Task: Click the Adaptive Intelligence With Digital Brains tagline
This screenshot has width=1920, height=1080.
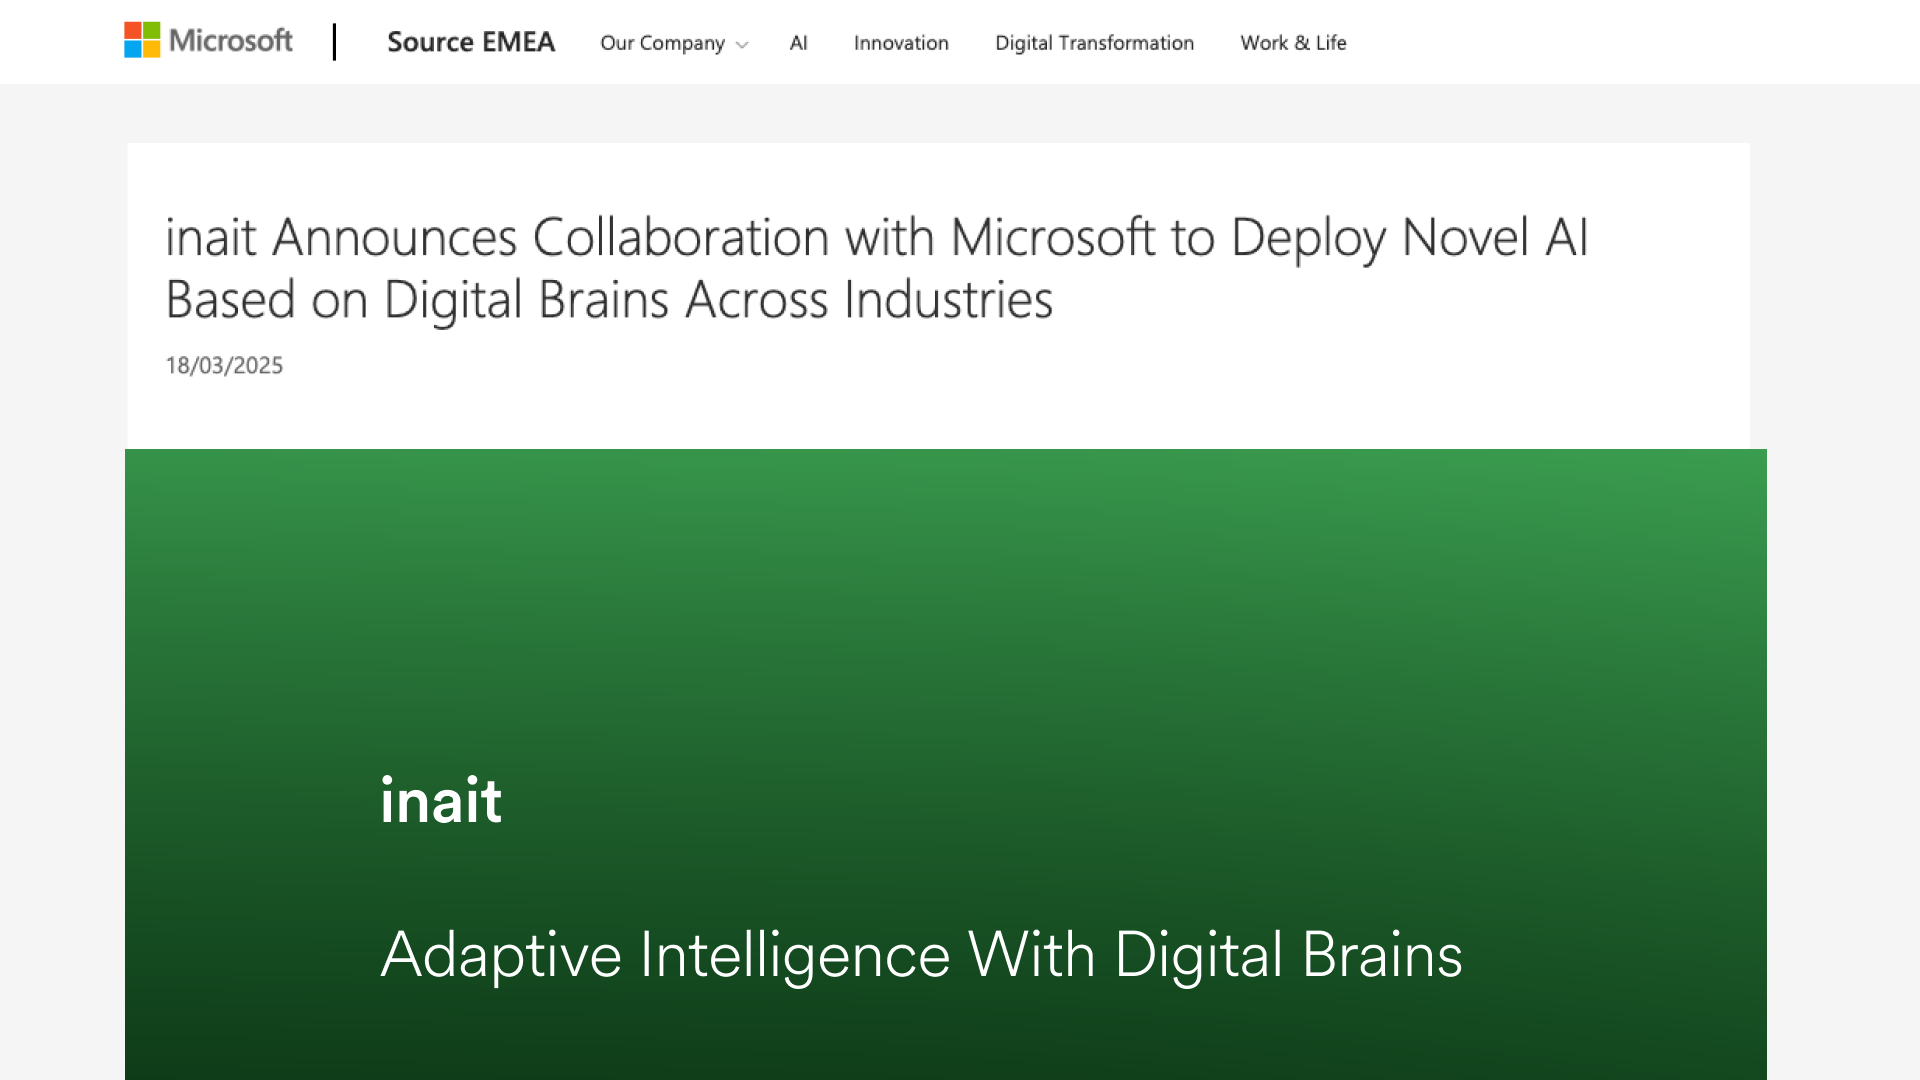Action: pyautogui.click(x=920, y=954)
